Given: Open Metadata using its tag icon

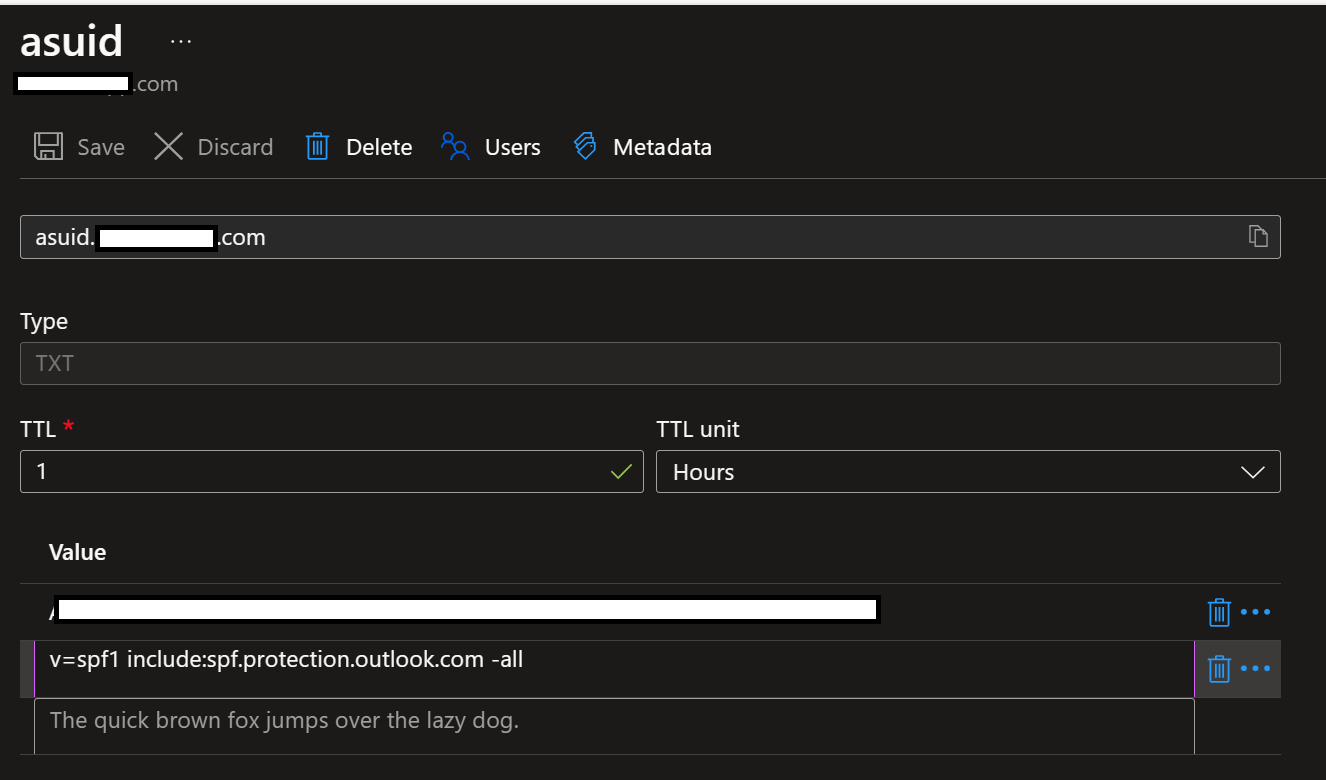Looking at the screenshot, I should click(x=585, y=146).
